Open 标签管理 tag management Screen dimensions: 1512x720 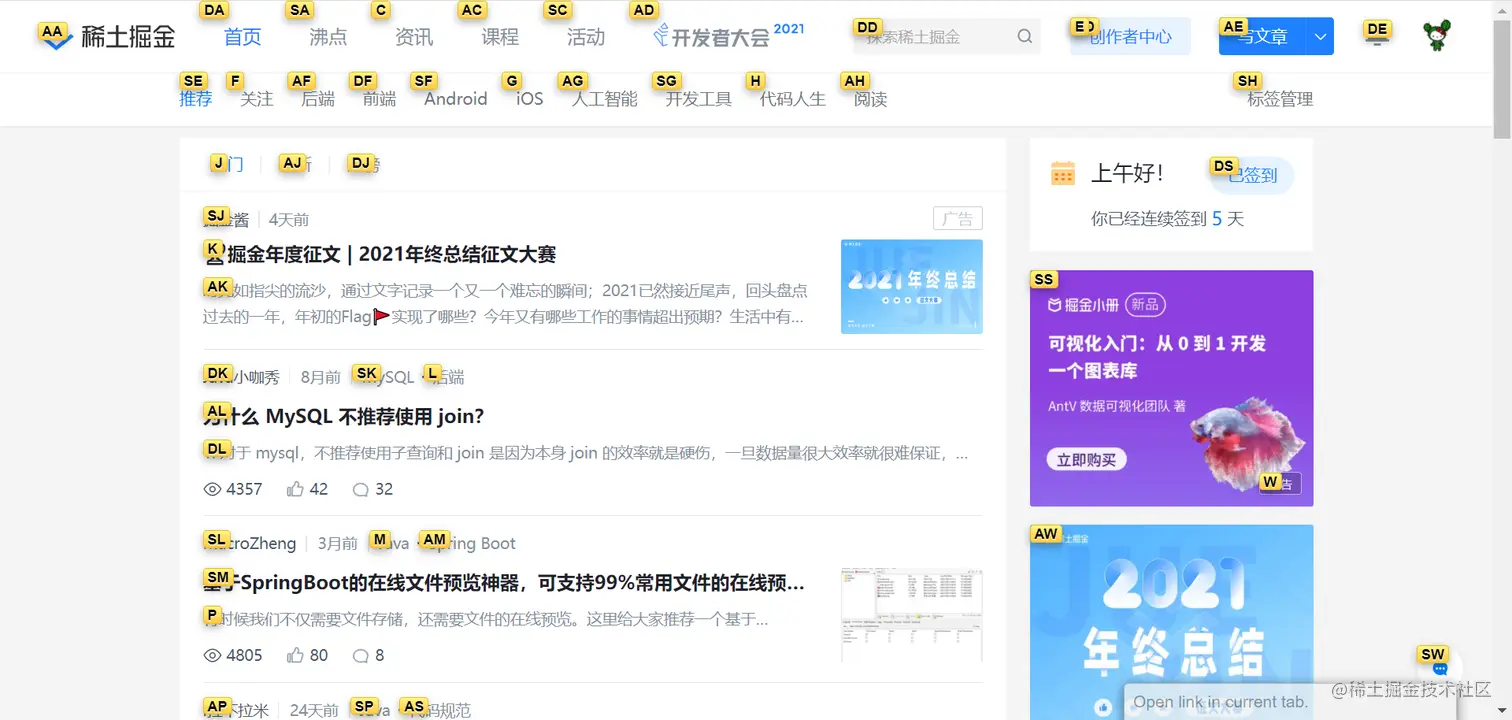pos(1280,99)
